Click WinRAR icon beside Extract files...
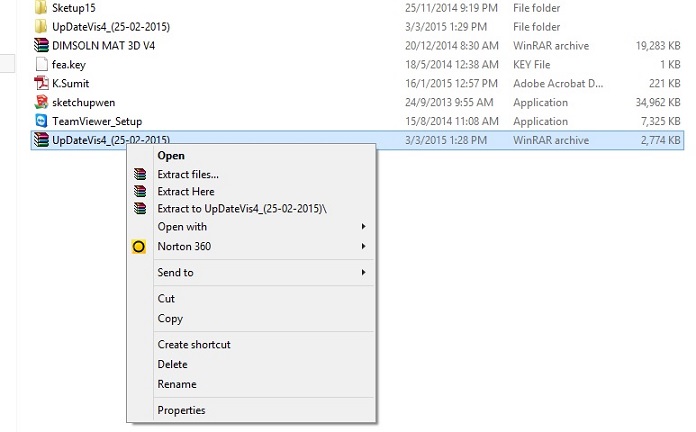 [x=140, y=174]
